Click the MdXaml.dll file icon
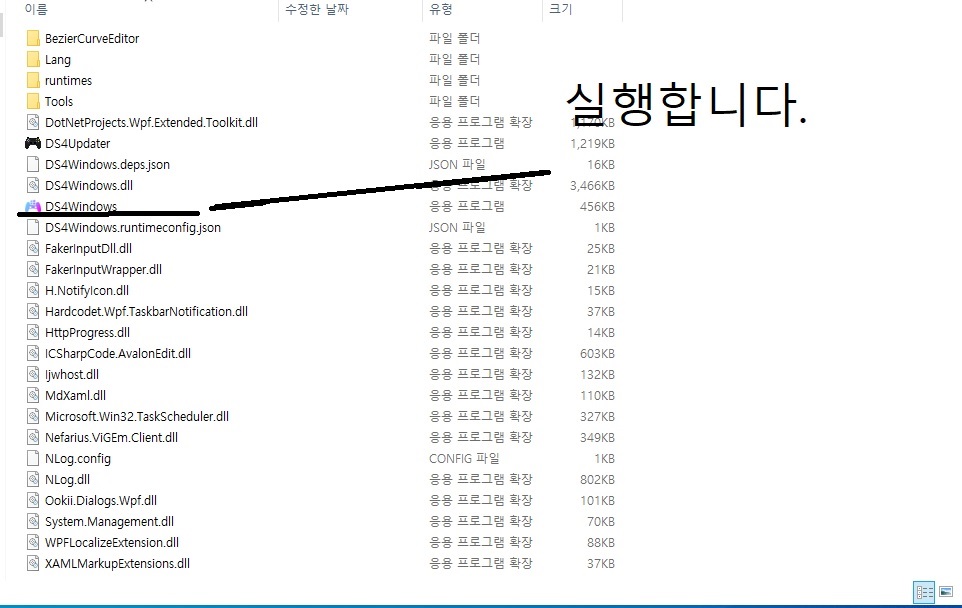Screen dimensions: 962x608 click(33, 395)
